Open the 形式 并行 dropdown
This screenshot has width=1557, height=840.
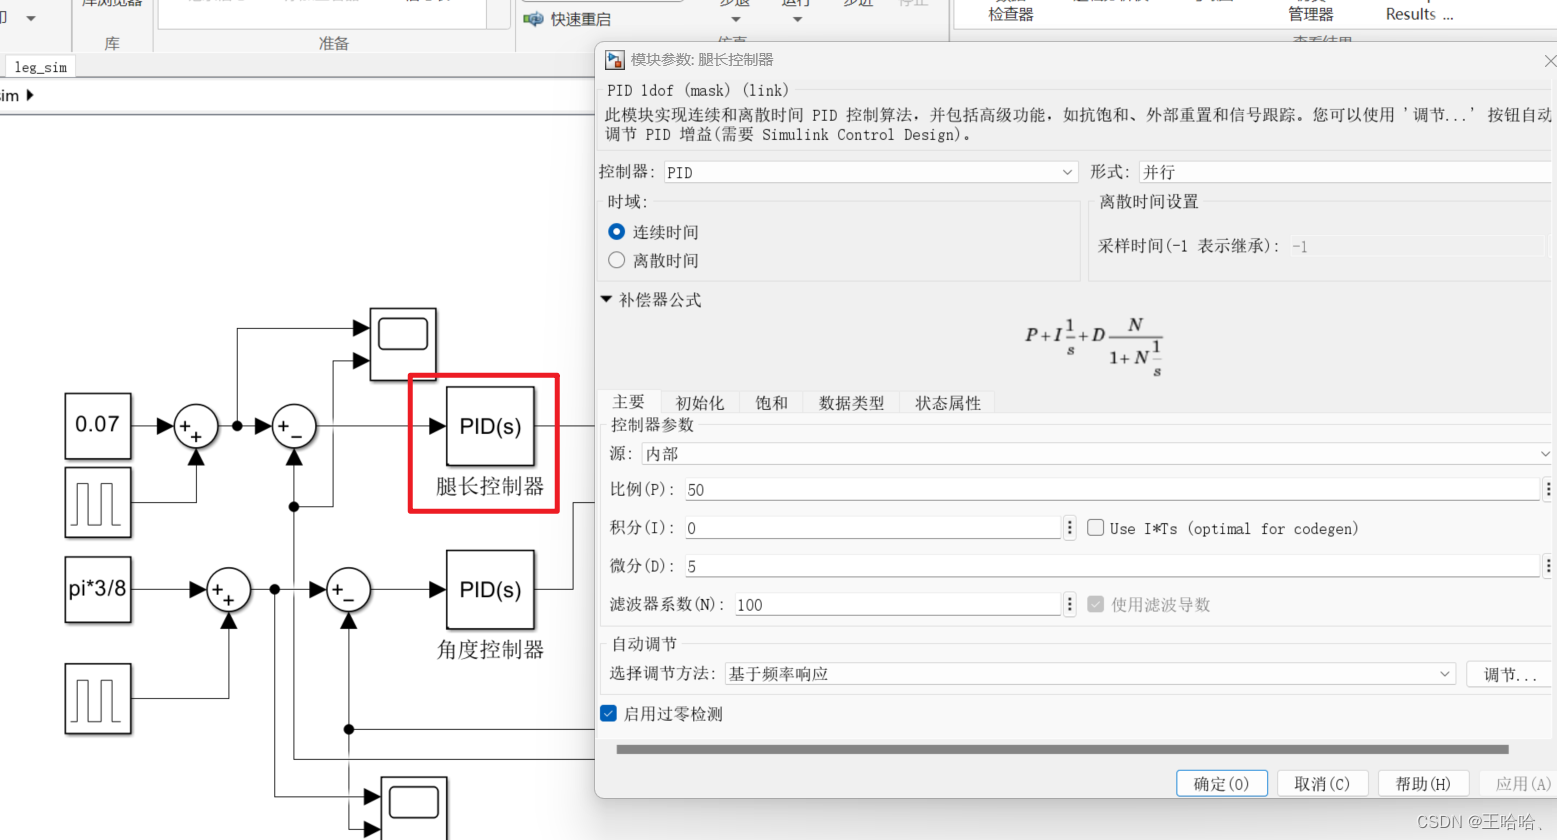pyautogui.click(x=1348, y=172)
